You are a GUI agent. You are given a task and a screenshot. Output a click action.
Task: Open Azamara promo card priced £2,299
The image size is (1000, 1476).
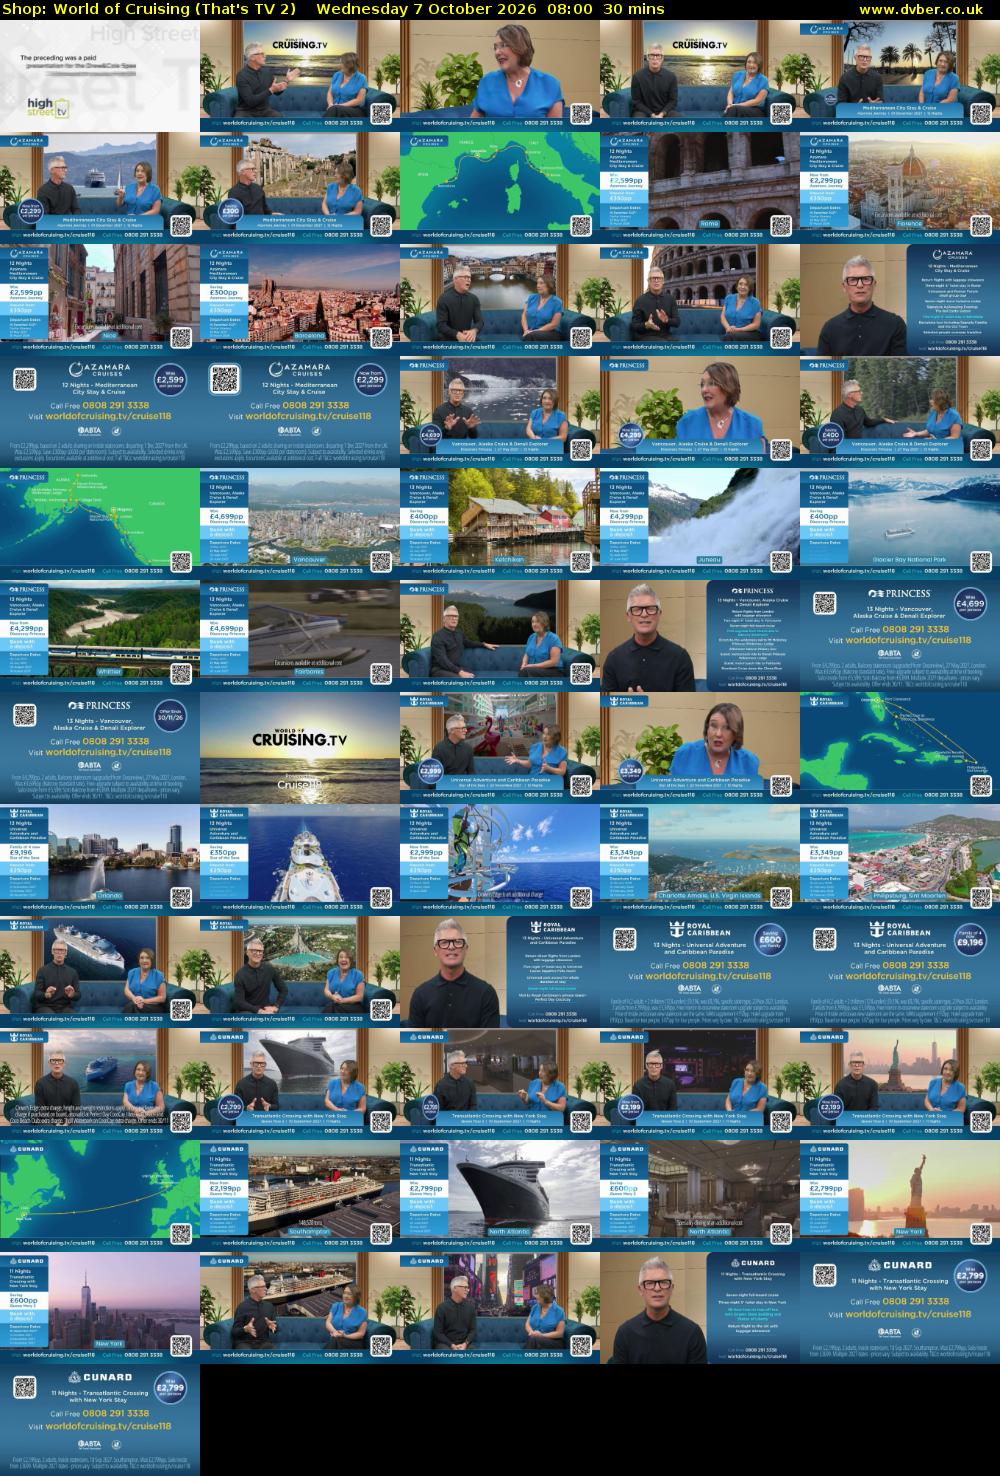(300, 412)
